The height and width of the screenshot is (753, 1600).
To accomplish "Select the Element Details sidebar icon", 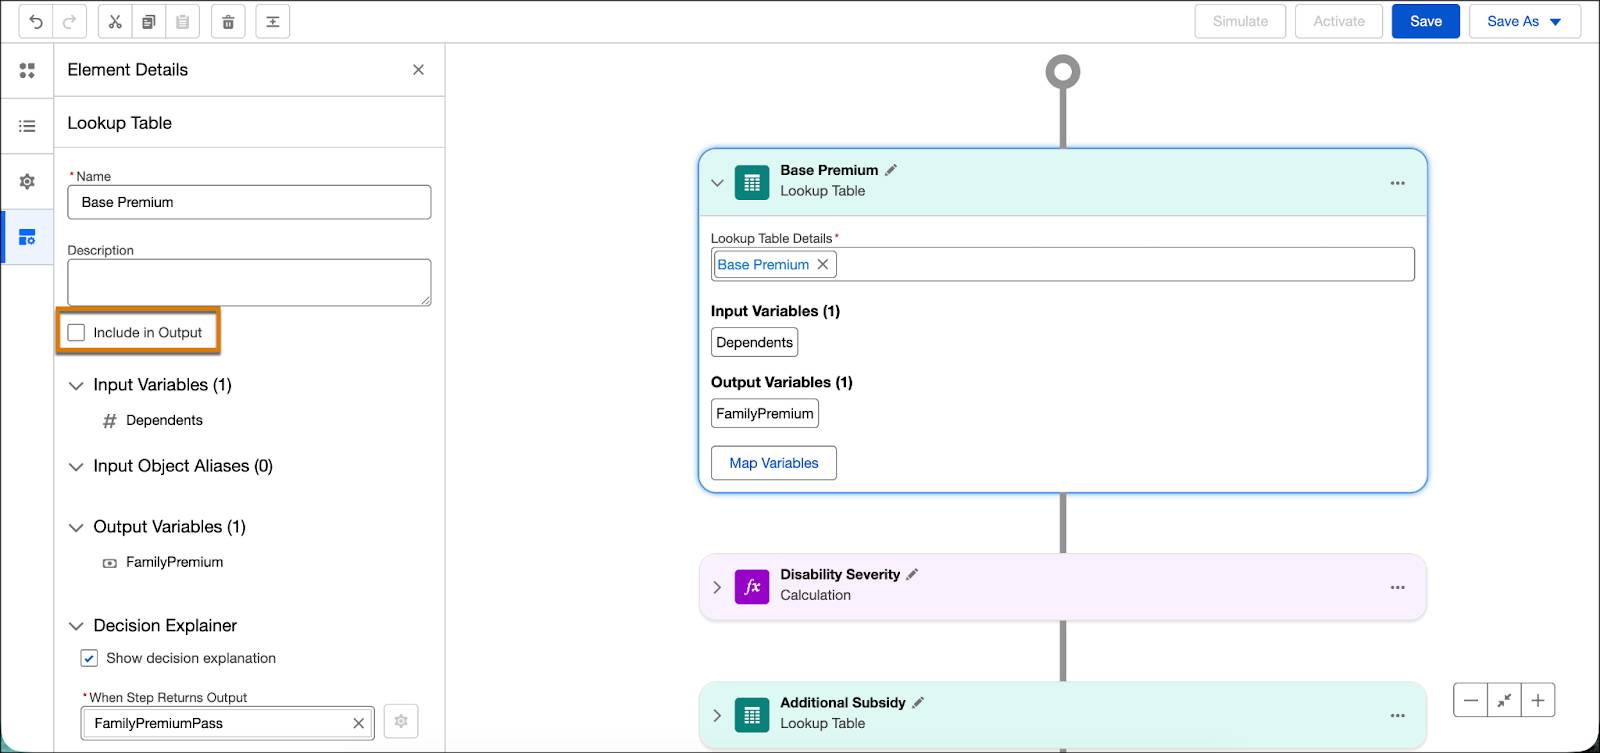I will [x=27, y=237].
